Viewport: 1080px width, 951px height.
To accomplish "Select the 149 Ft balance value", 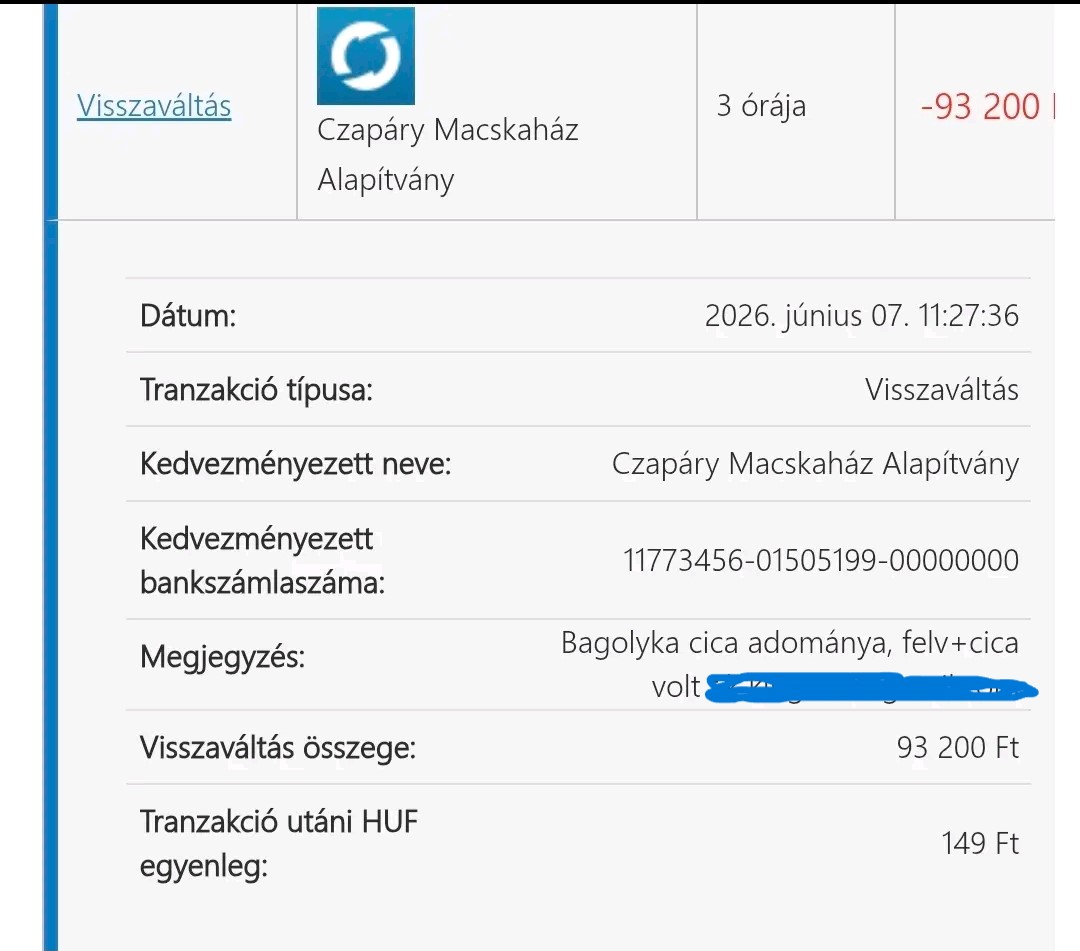I will 980,844.
